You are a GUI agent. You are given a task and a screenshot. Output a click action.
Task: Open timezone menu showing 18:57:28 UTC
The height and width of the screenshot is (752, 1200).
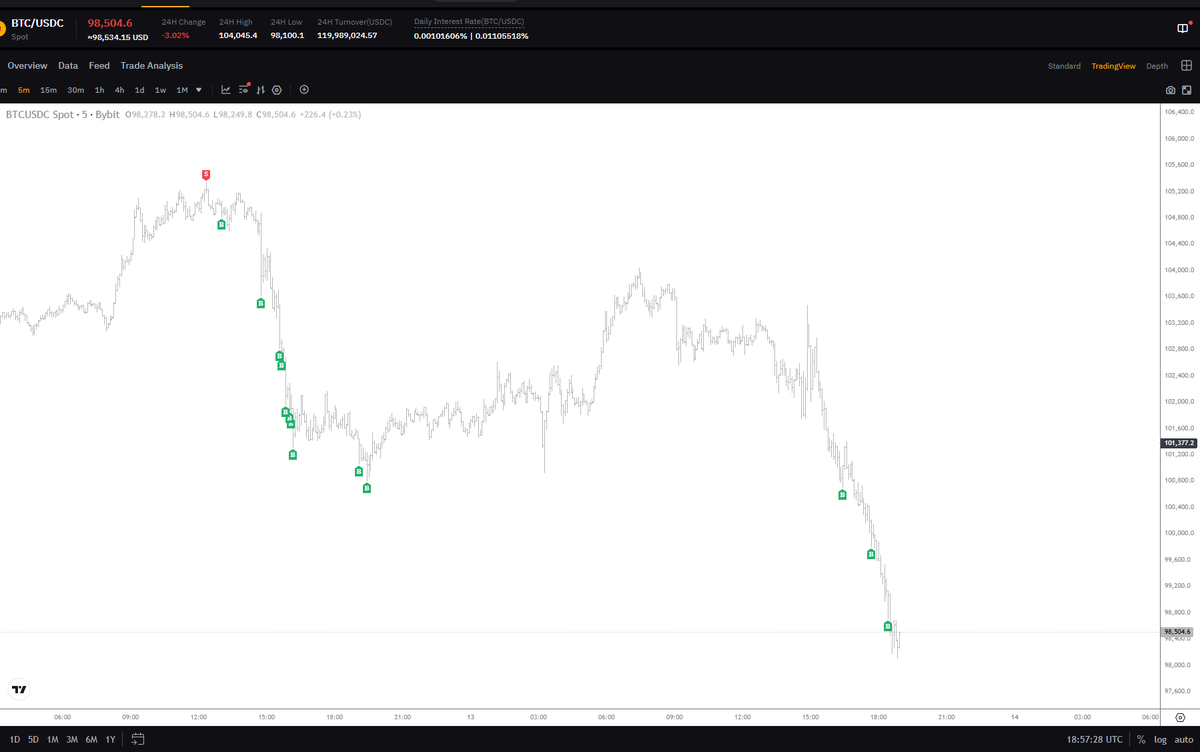tap(1094, 739)
